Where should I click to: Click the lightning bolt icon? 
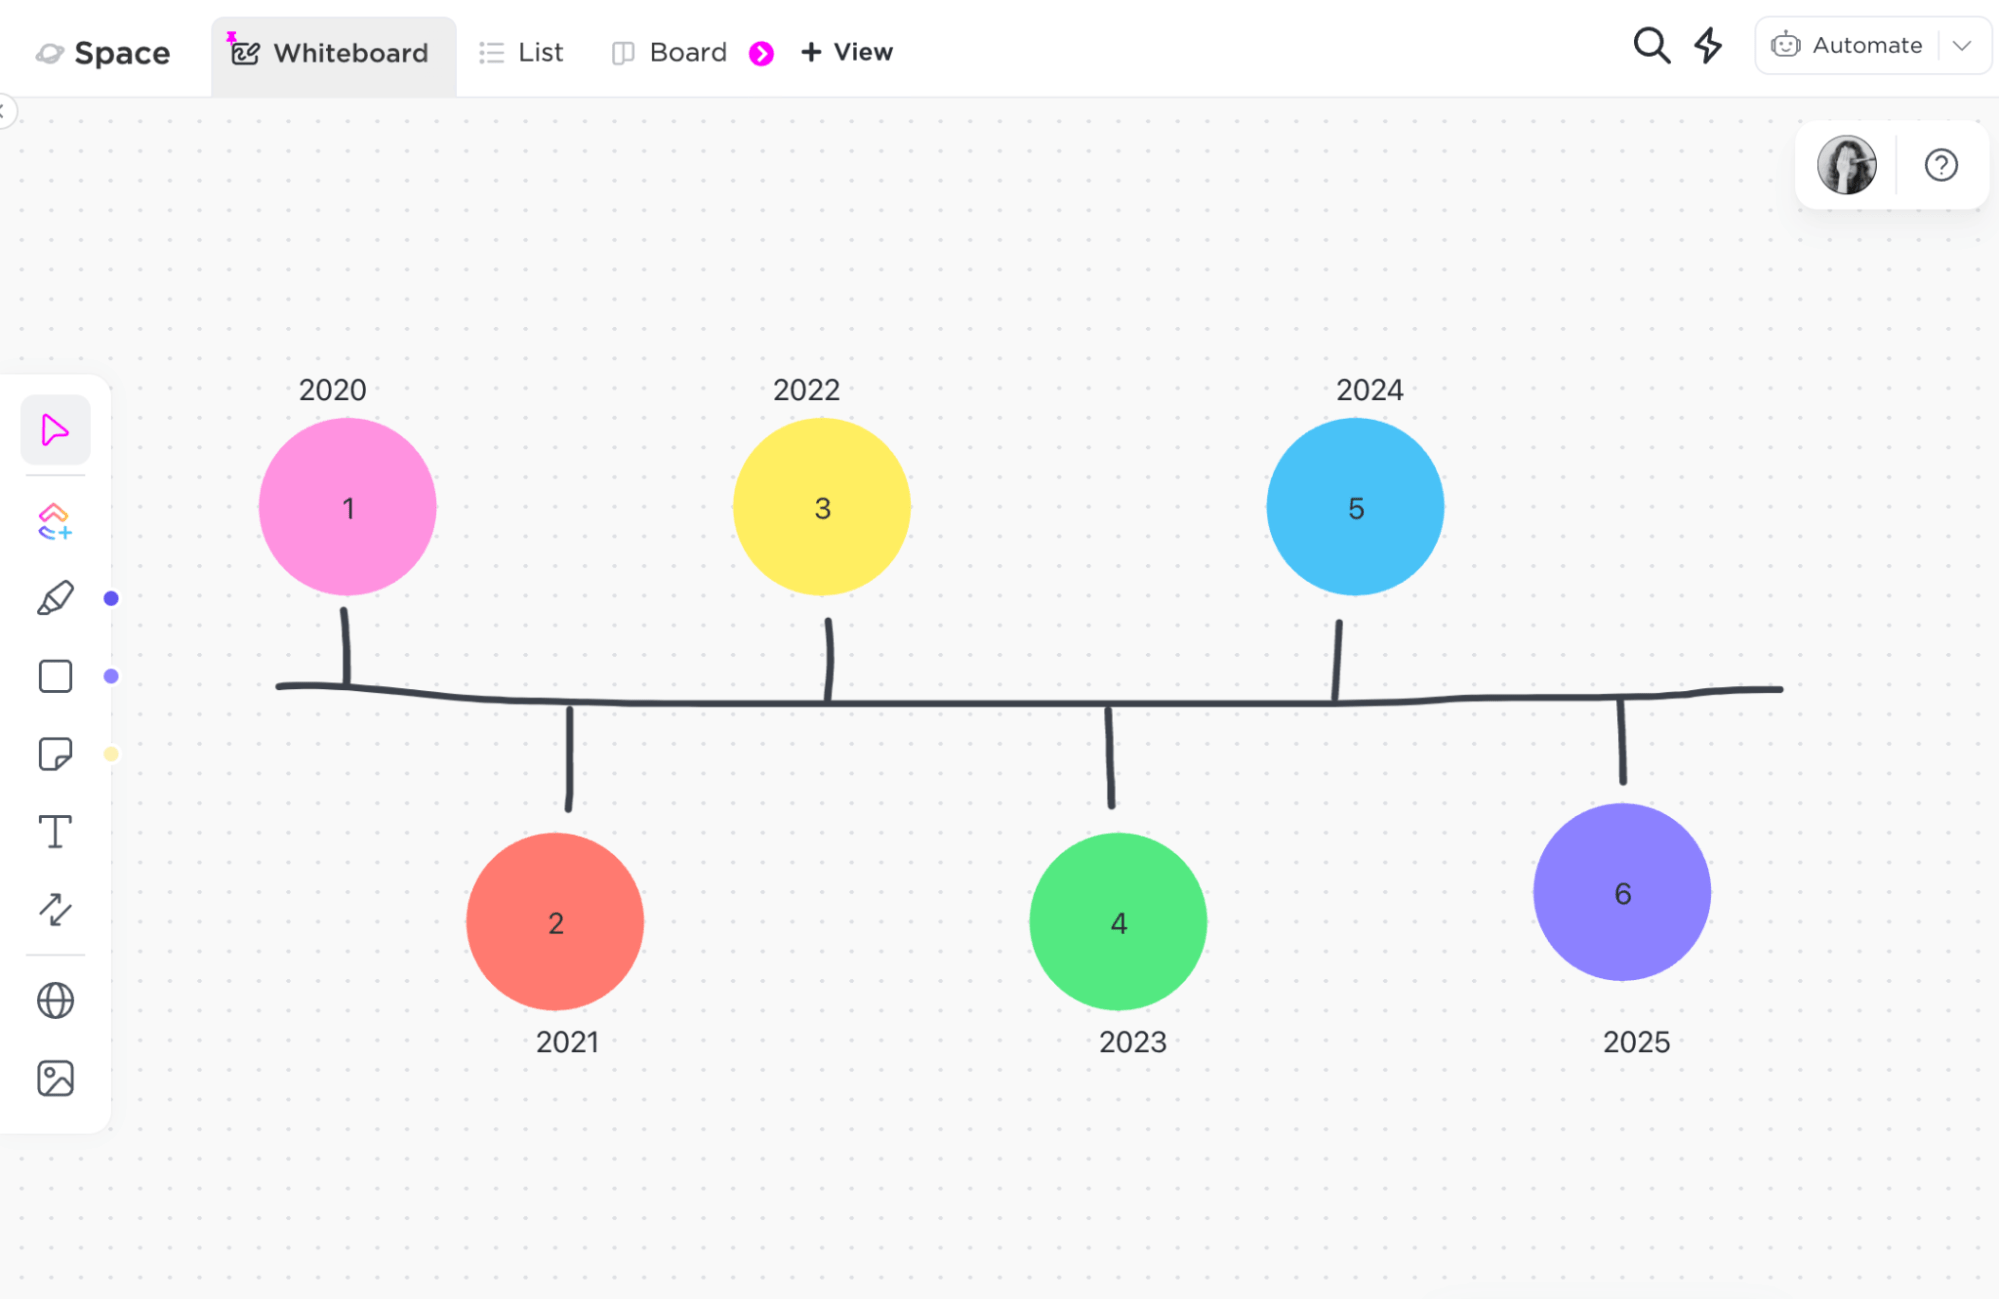[x=1708, y=46]
